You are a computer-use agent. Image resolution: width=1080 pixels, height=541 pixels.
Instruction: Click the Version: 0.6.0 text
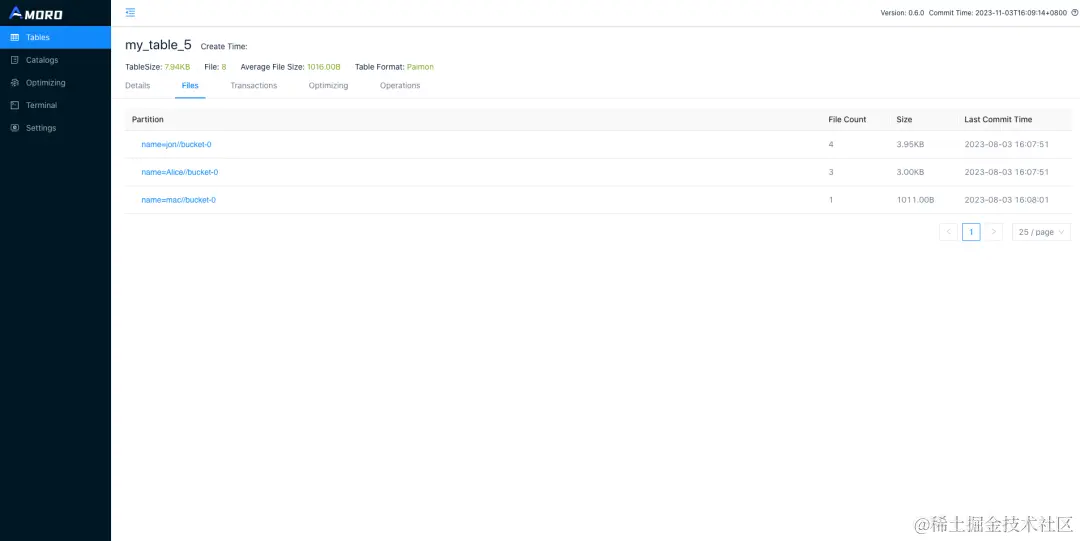[x=902, y=13]
